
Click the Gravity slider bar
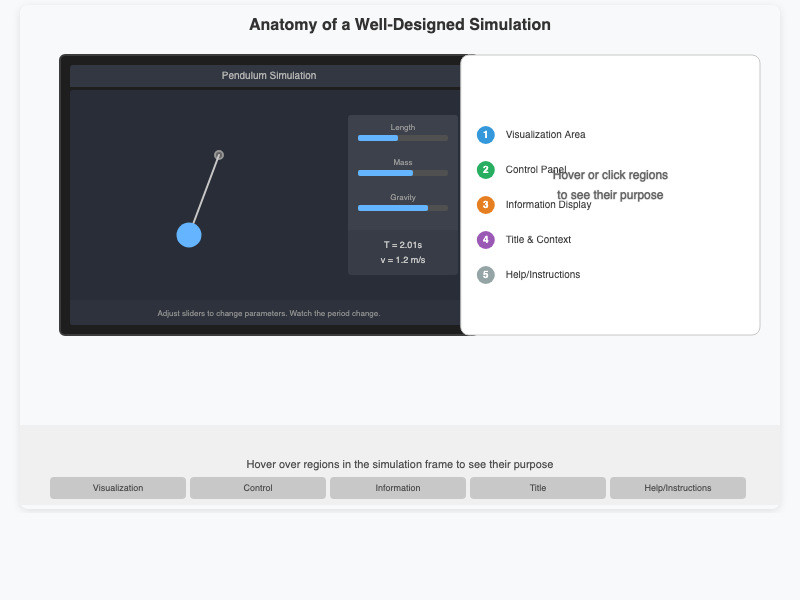(403, 208)
